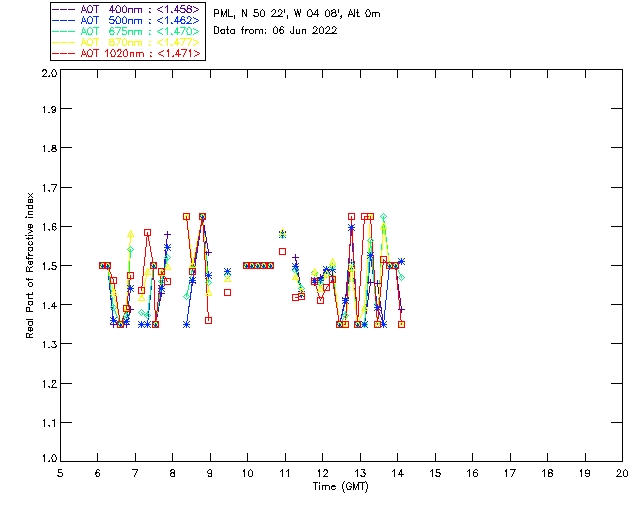
Task: Click the x-axis title 'Time (GMT)'
Action: click(x=340, y=487)
